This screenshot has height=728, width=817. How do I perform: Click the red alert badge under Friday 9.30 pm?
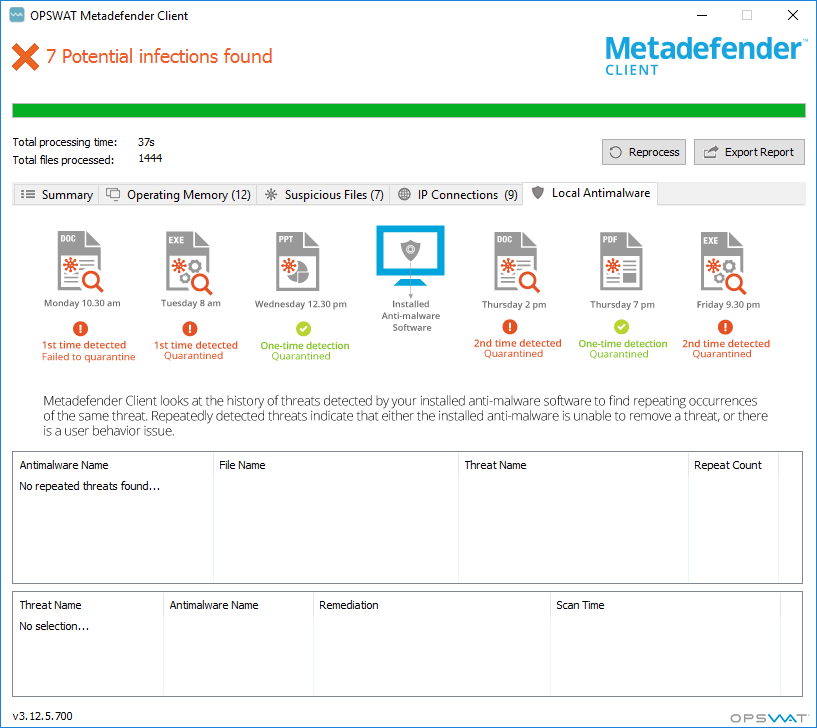coord(725,327)
